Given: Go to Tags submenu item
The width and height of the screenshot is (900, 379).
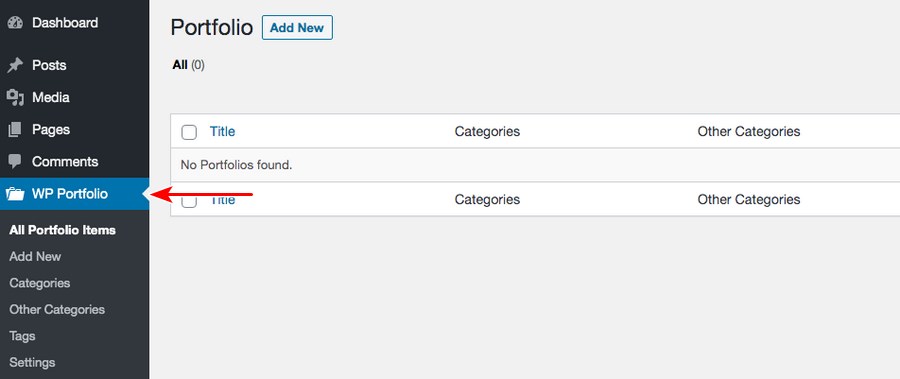Looking at the screenshot, I should [22, 336].
